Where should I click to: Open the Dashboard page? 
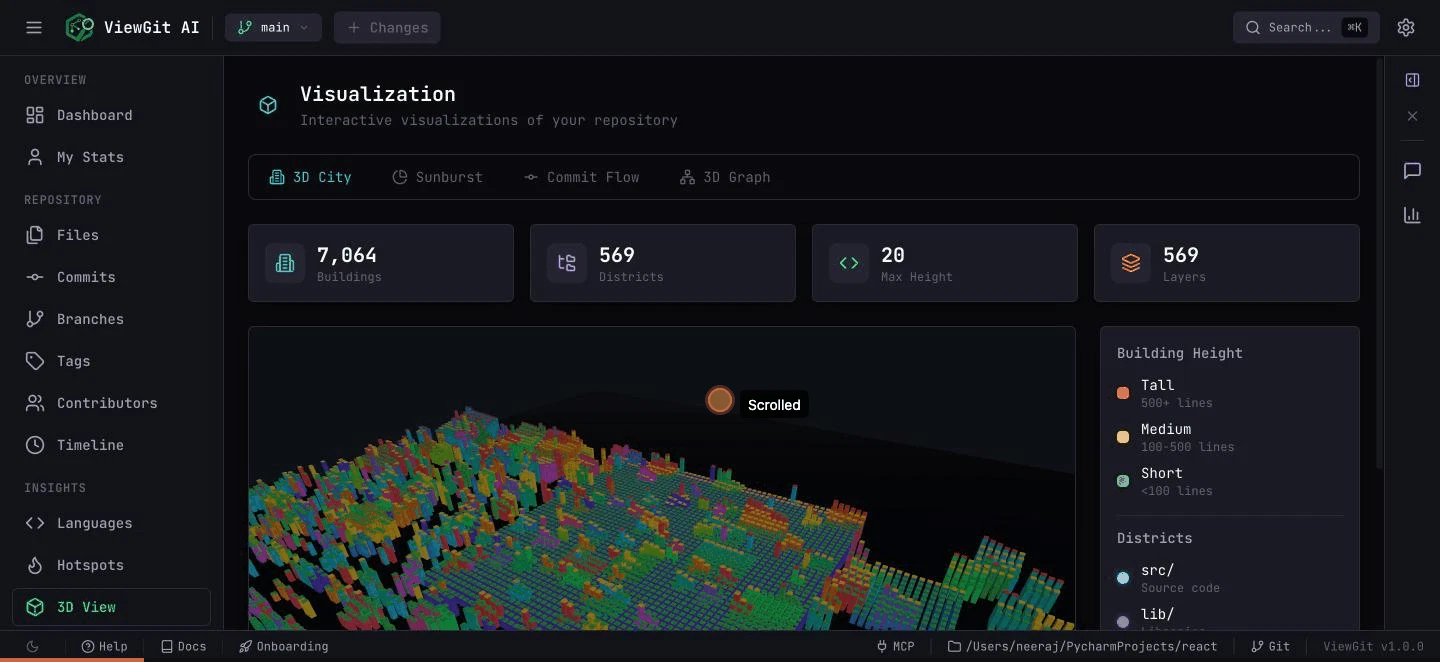point(111,115)
